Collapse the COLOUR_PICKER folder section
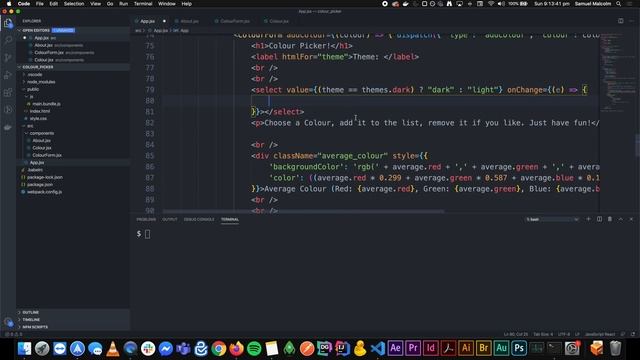This screenshot has width=640, height=360. 38,67
